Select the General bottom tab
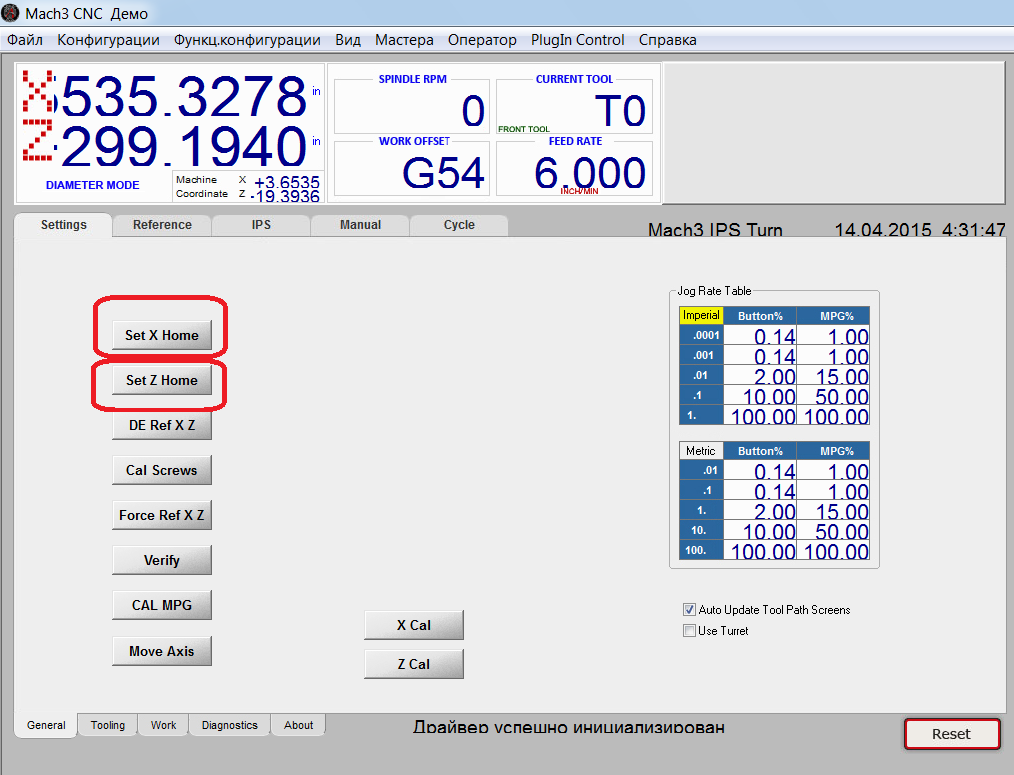This screenshot has height=775, width=1014. (x=46, y=725)
